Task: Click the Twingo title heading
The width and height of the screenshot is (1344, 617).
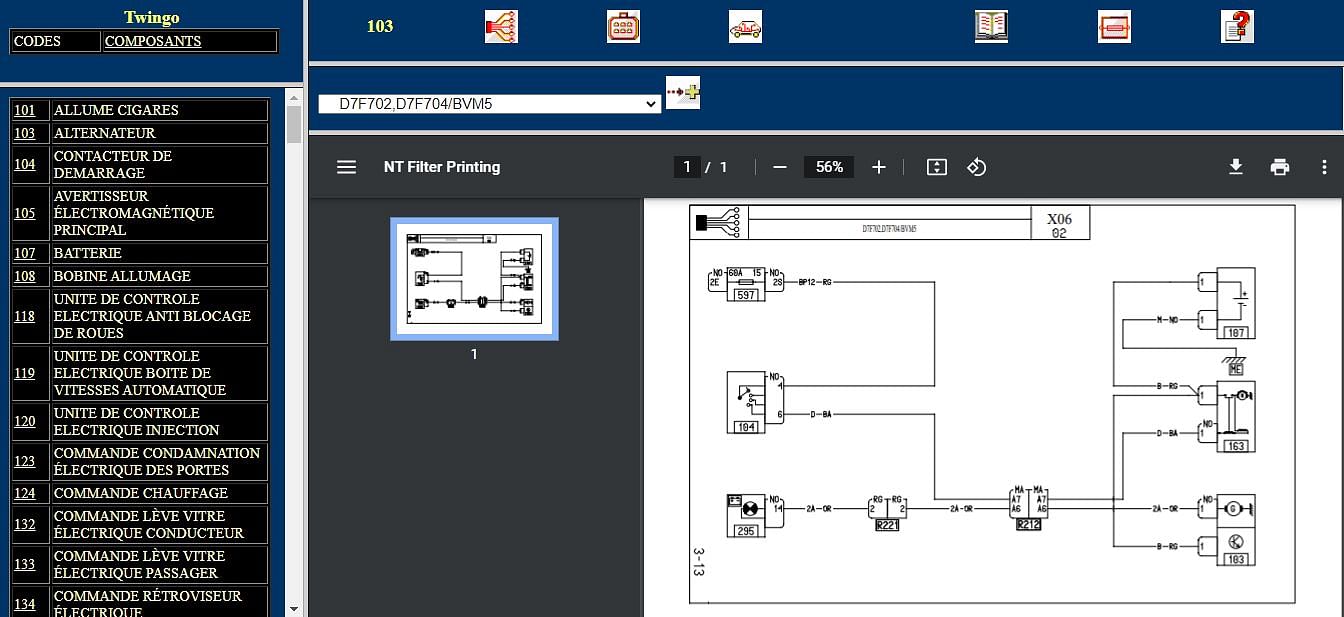Action: click(152, 17)
